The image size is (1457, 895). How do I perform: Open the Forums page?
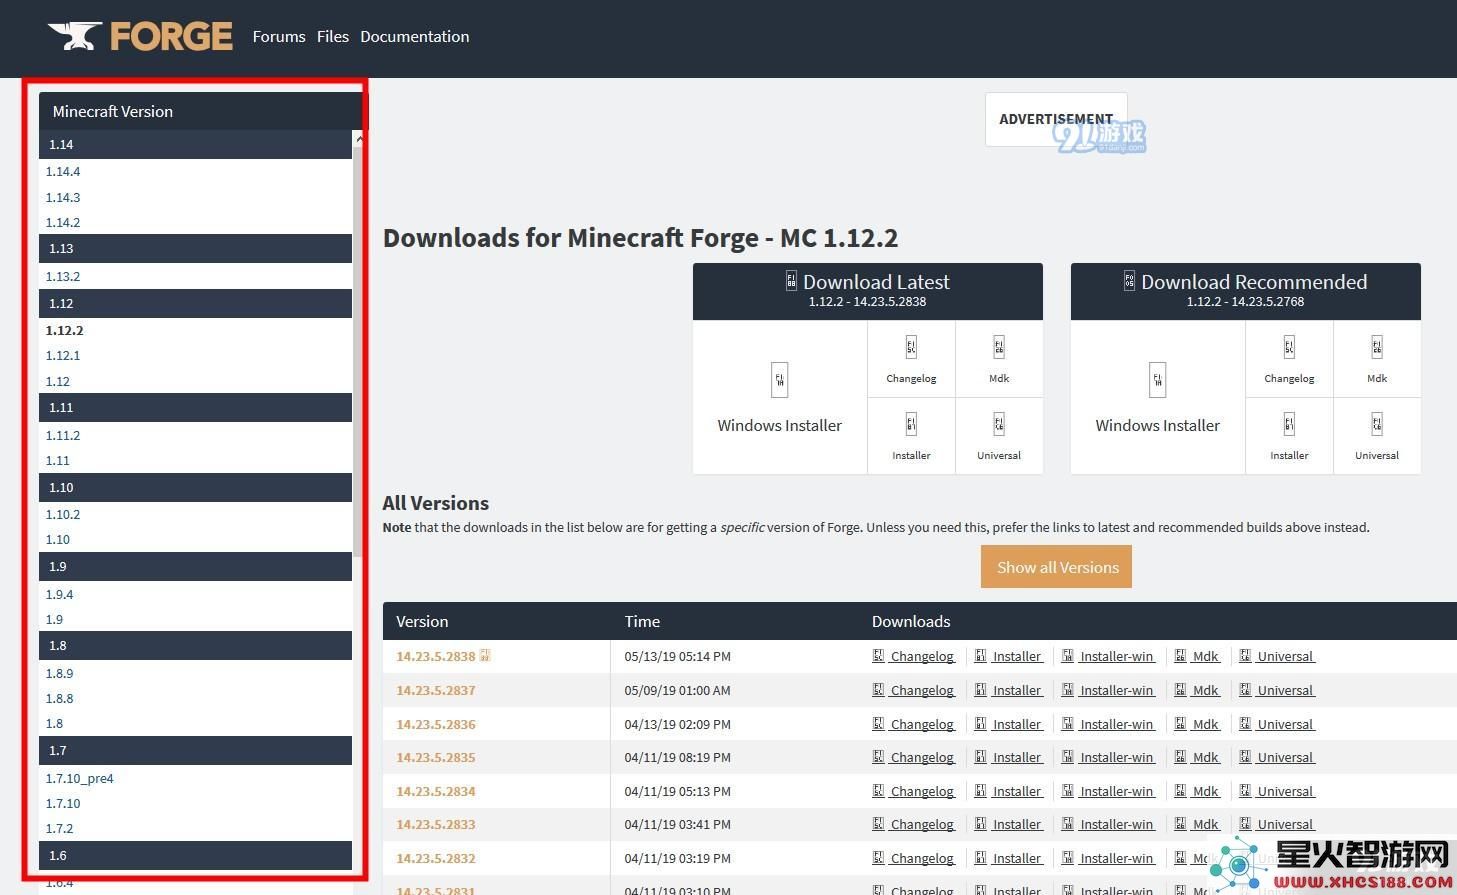279,37
